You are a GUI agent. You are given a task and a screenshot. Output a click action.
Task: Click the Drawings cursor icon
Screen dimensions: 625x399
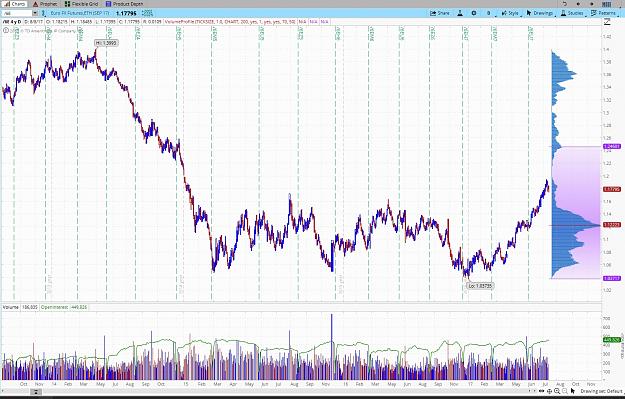coord(529,13)
